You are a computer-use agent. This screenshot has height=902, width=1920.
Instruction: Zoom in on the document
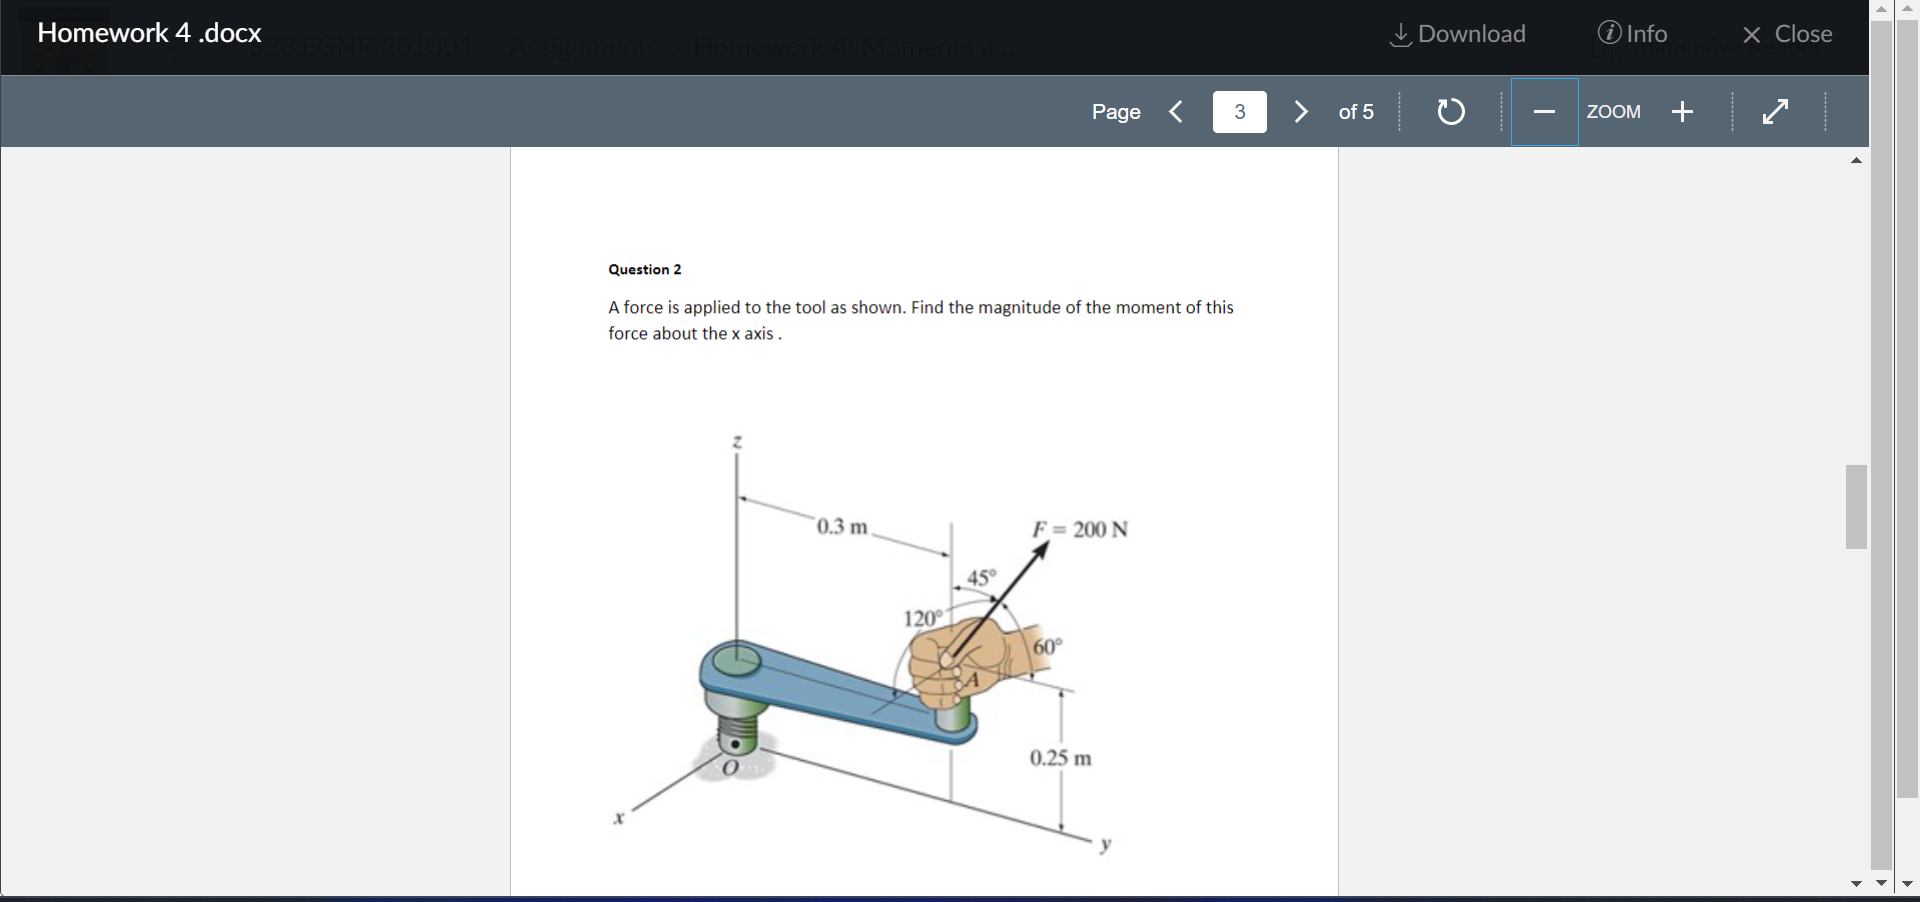[x=1683, y=111]
